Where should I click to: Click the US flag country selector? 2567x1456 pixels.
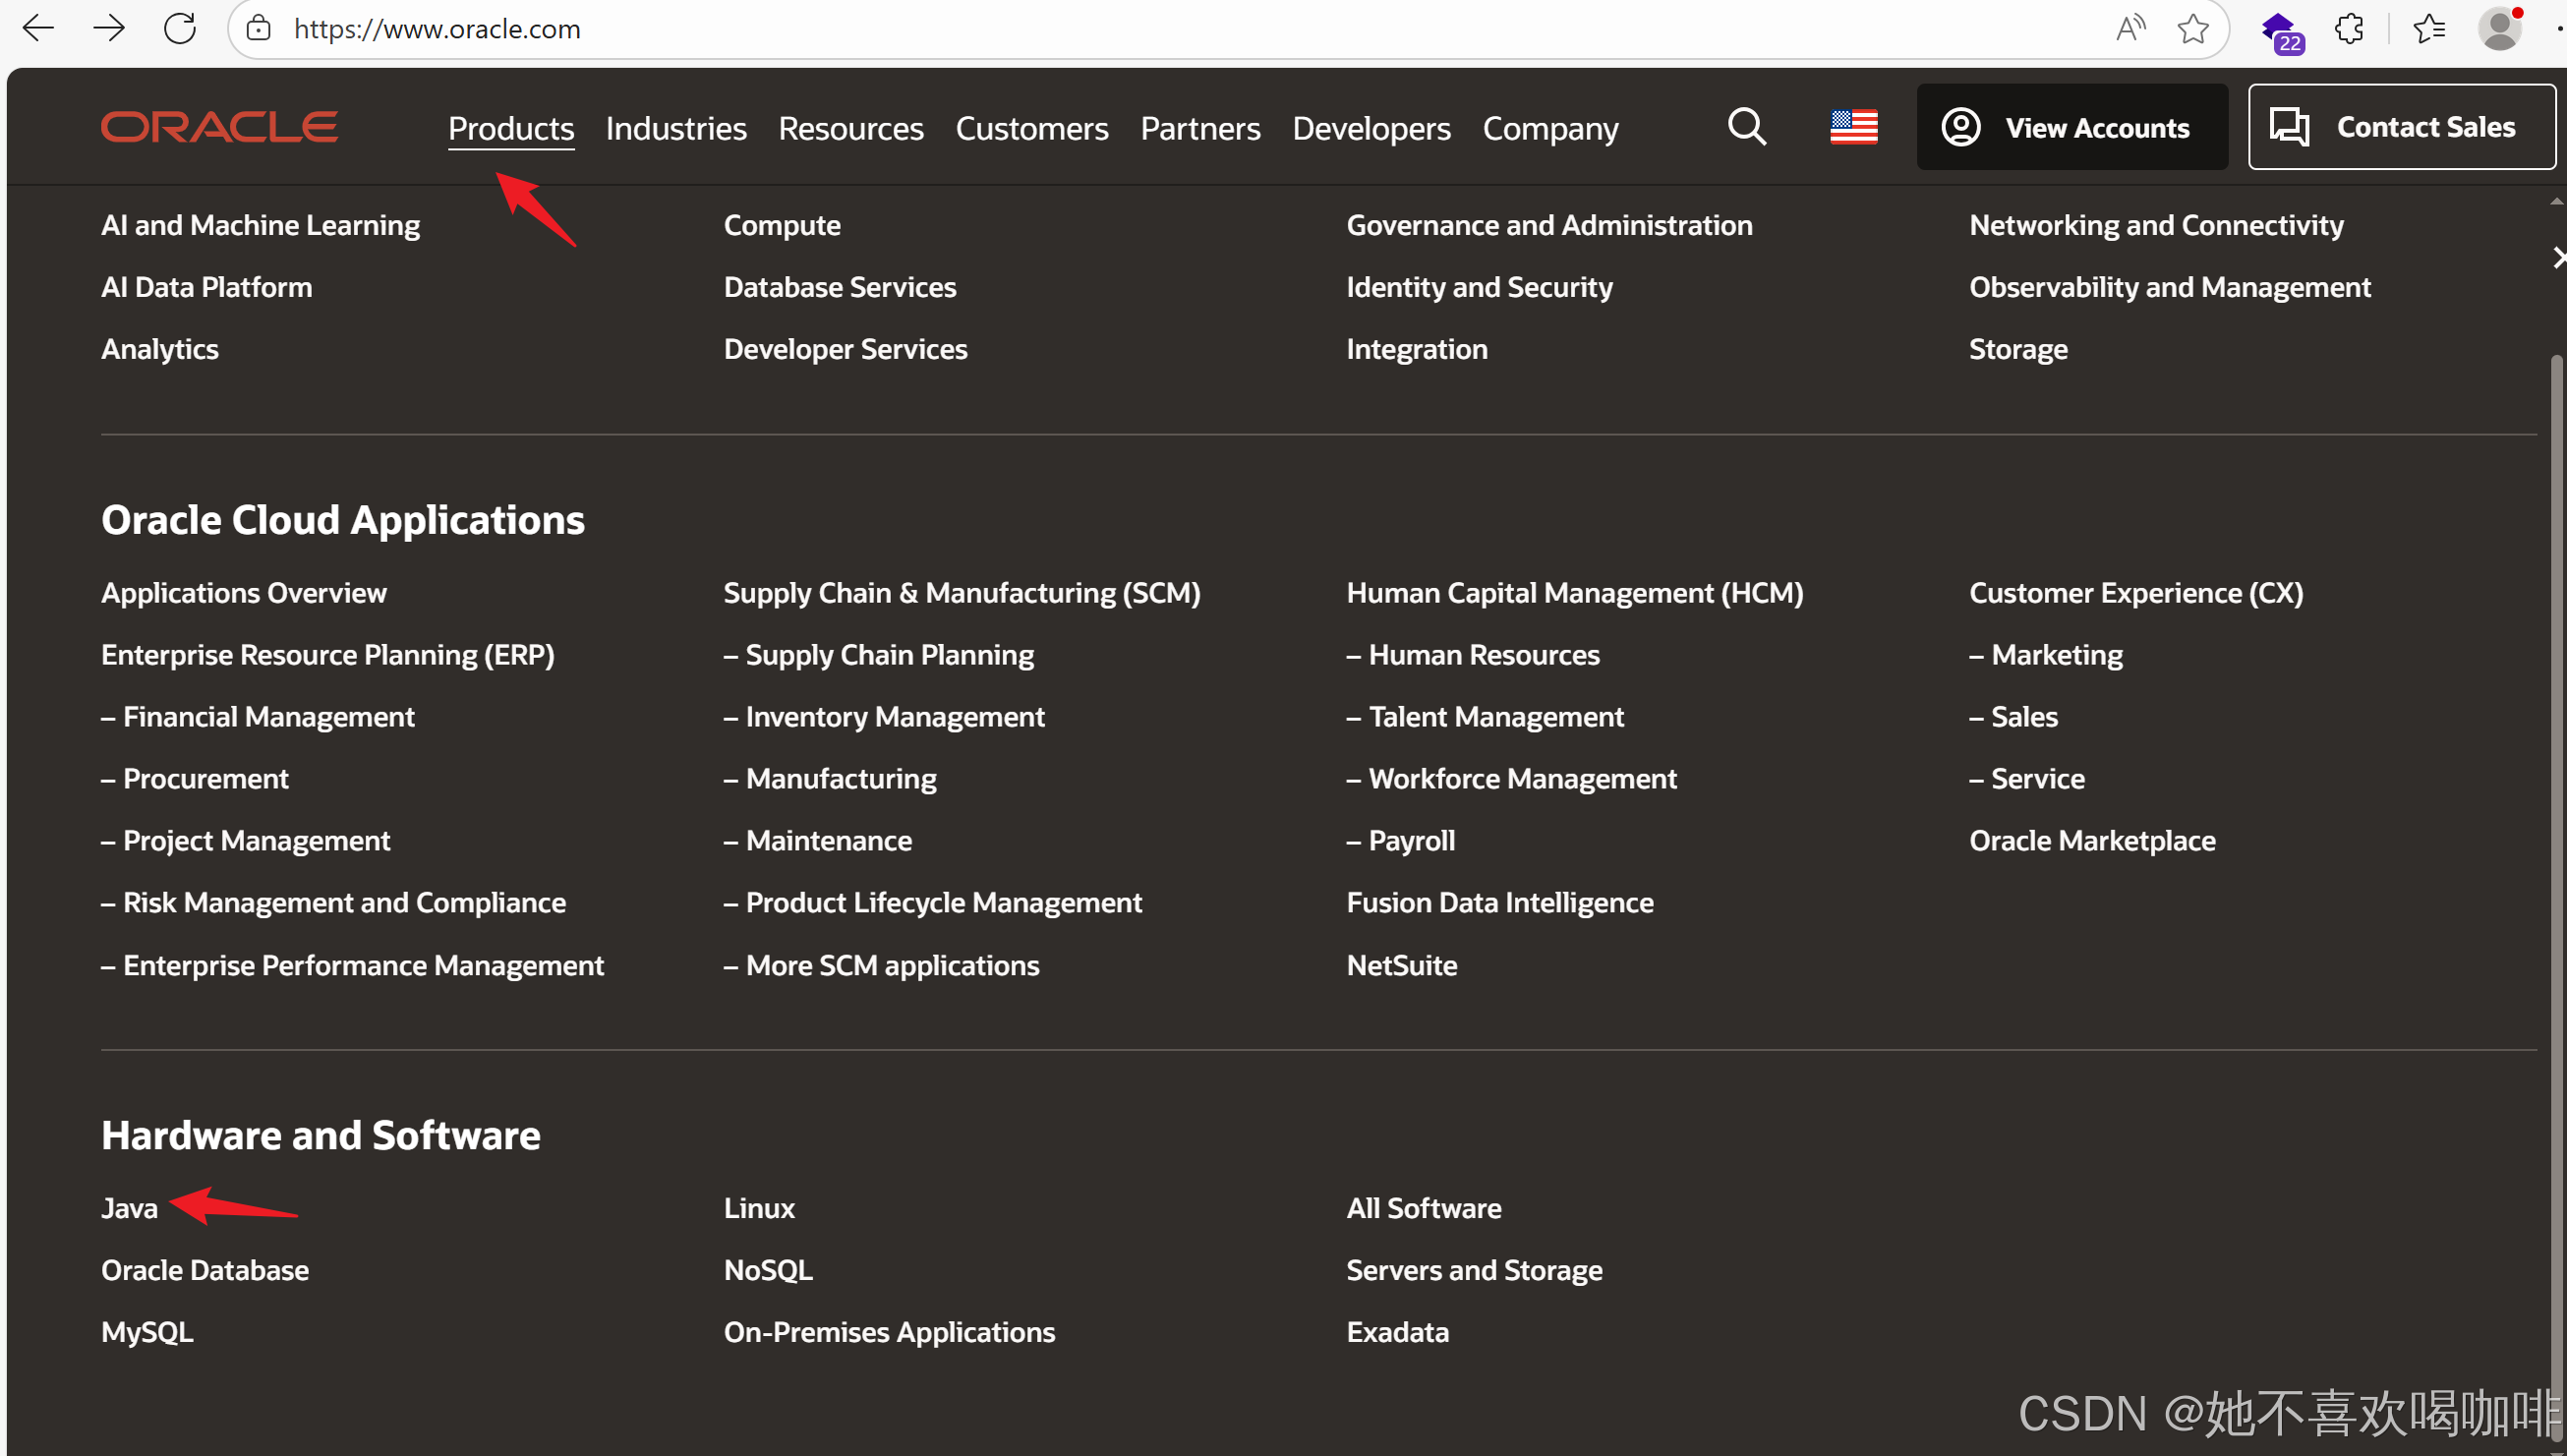tap(1853, 127)
